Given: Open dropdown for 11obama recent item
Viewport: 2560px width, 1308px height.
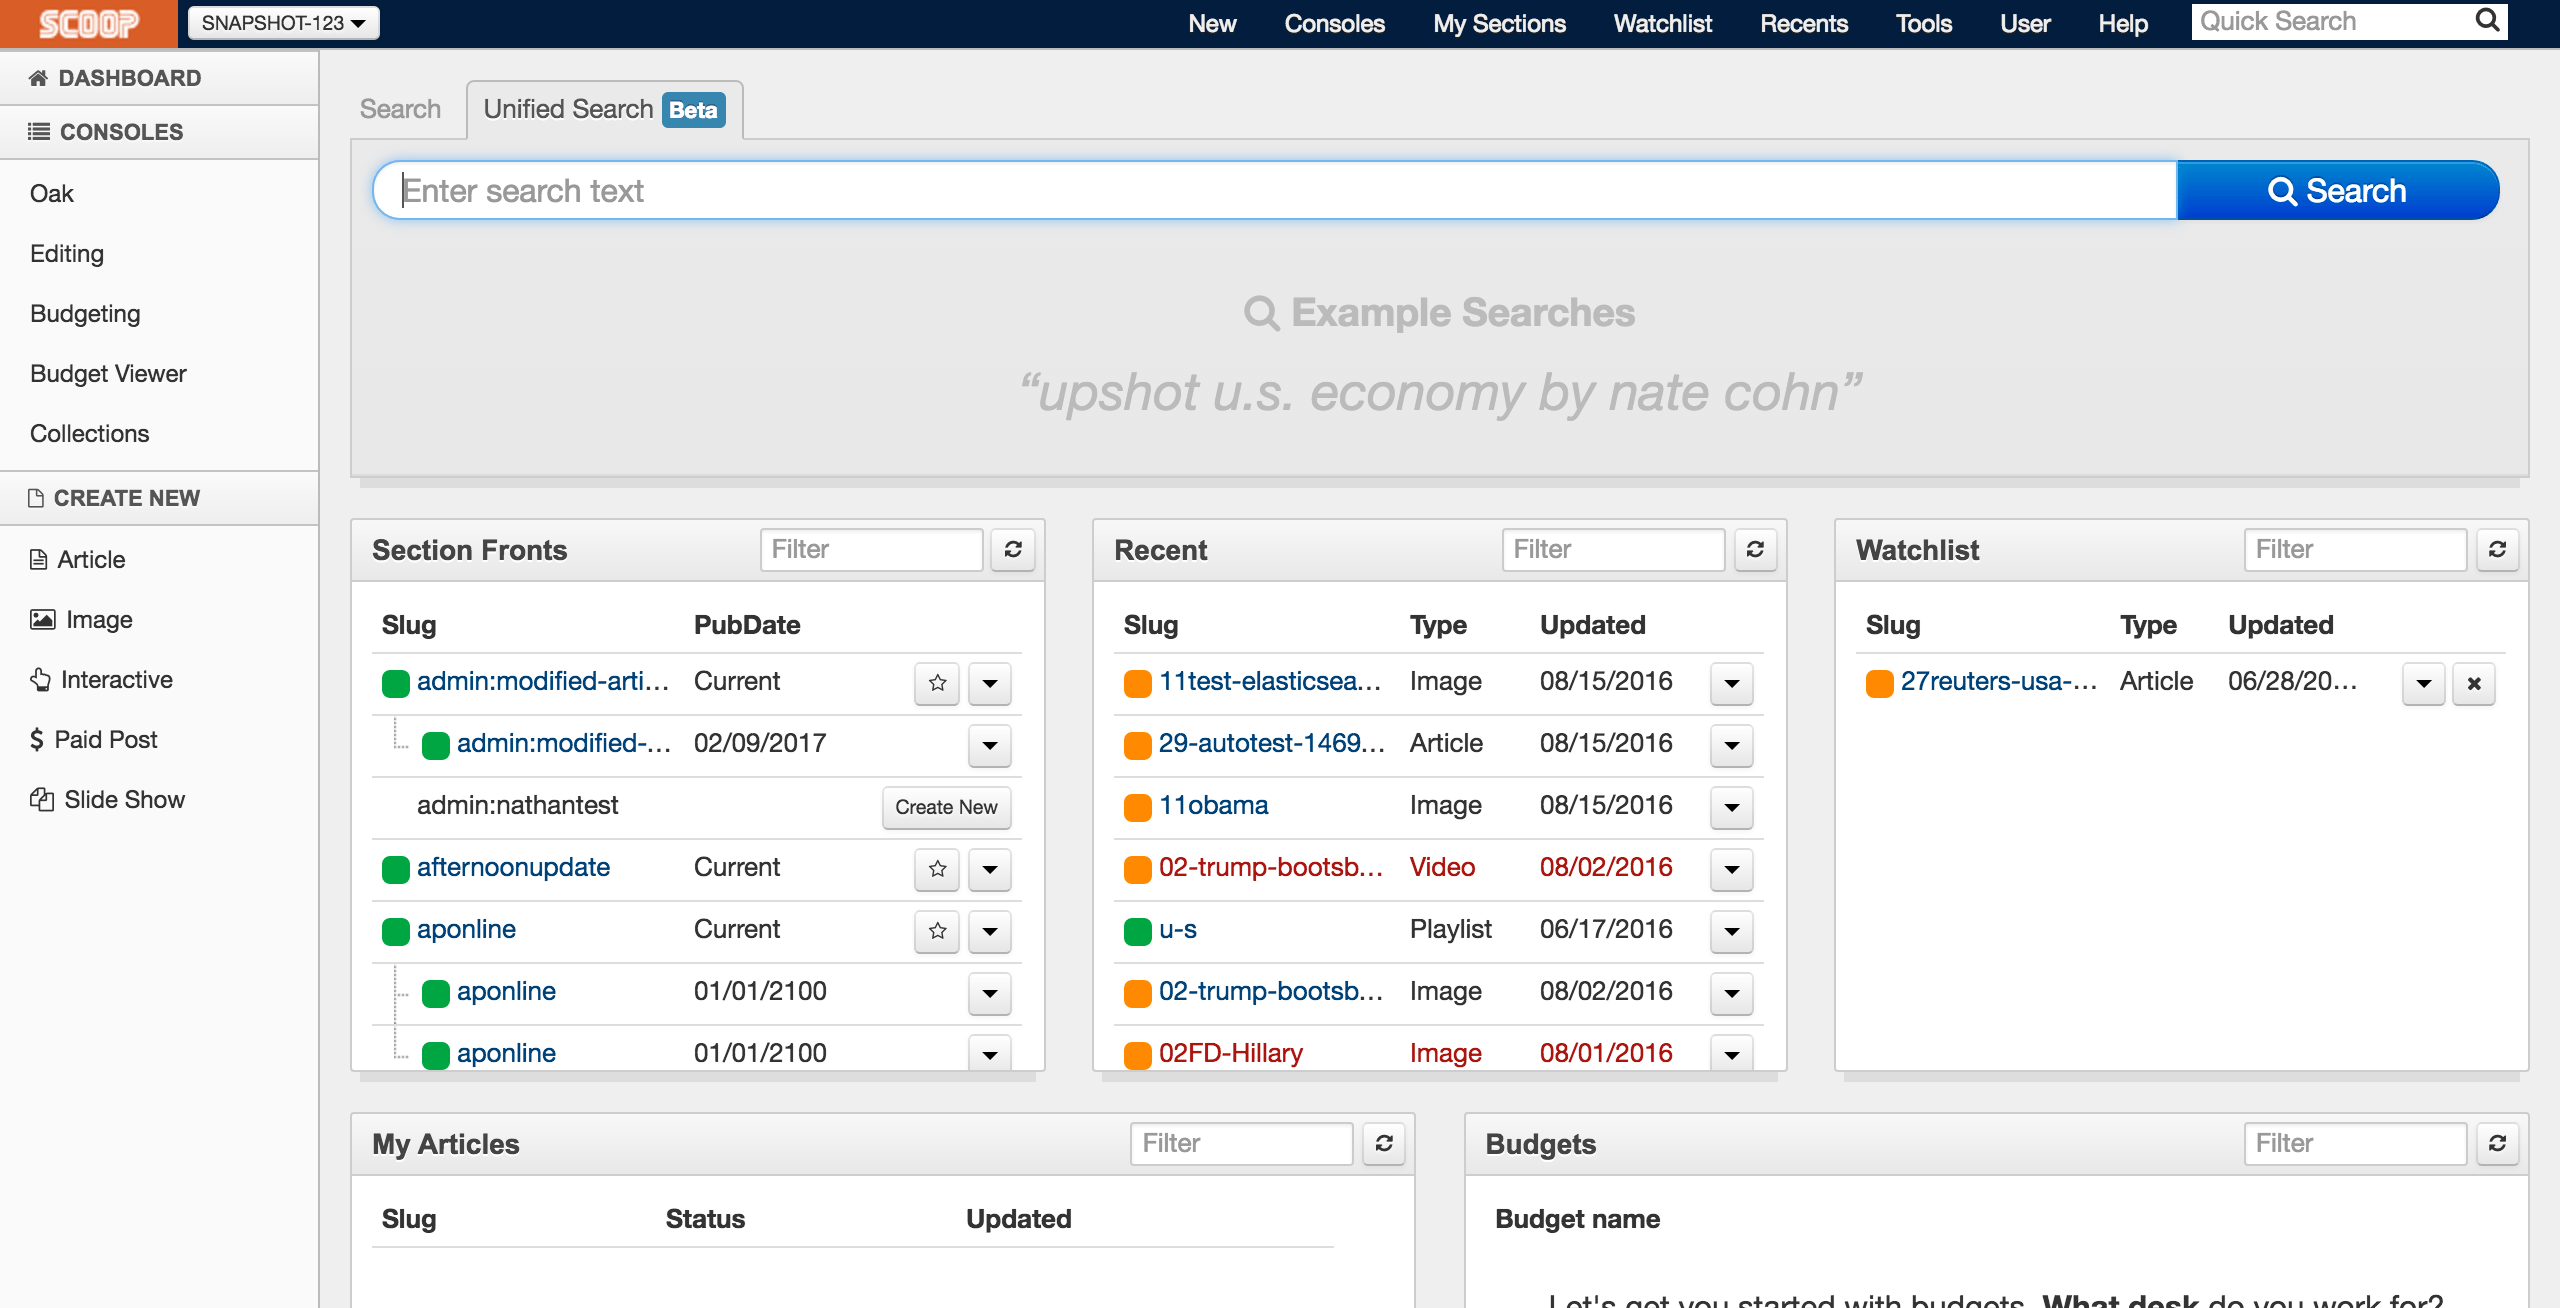Looking at the screenshot, I should (x=1731, y=807).
